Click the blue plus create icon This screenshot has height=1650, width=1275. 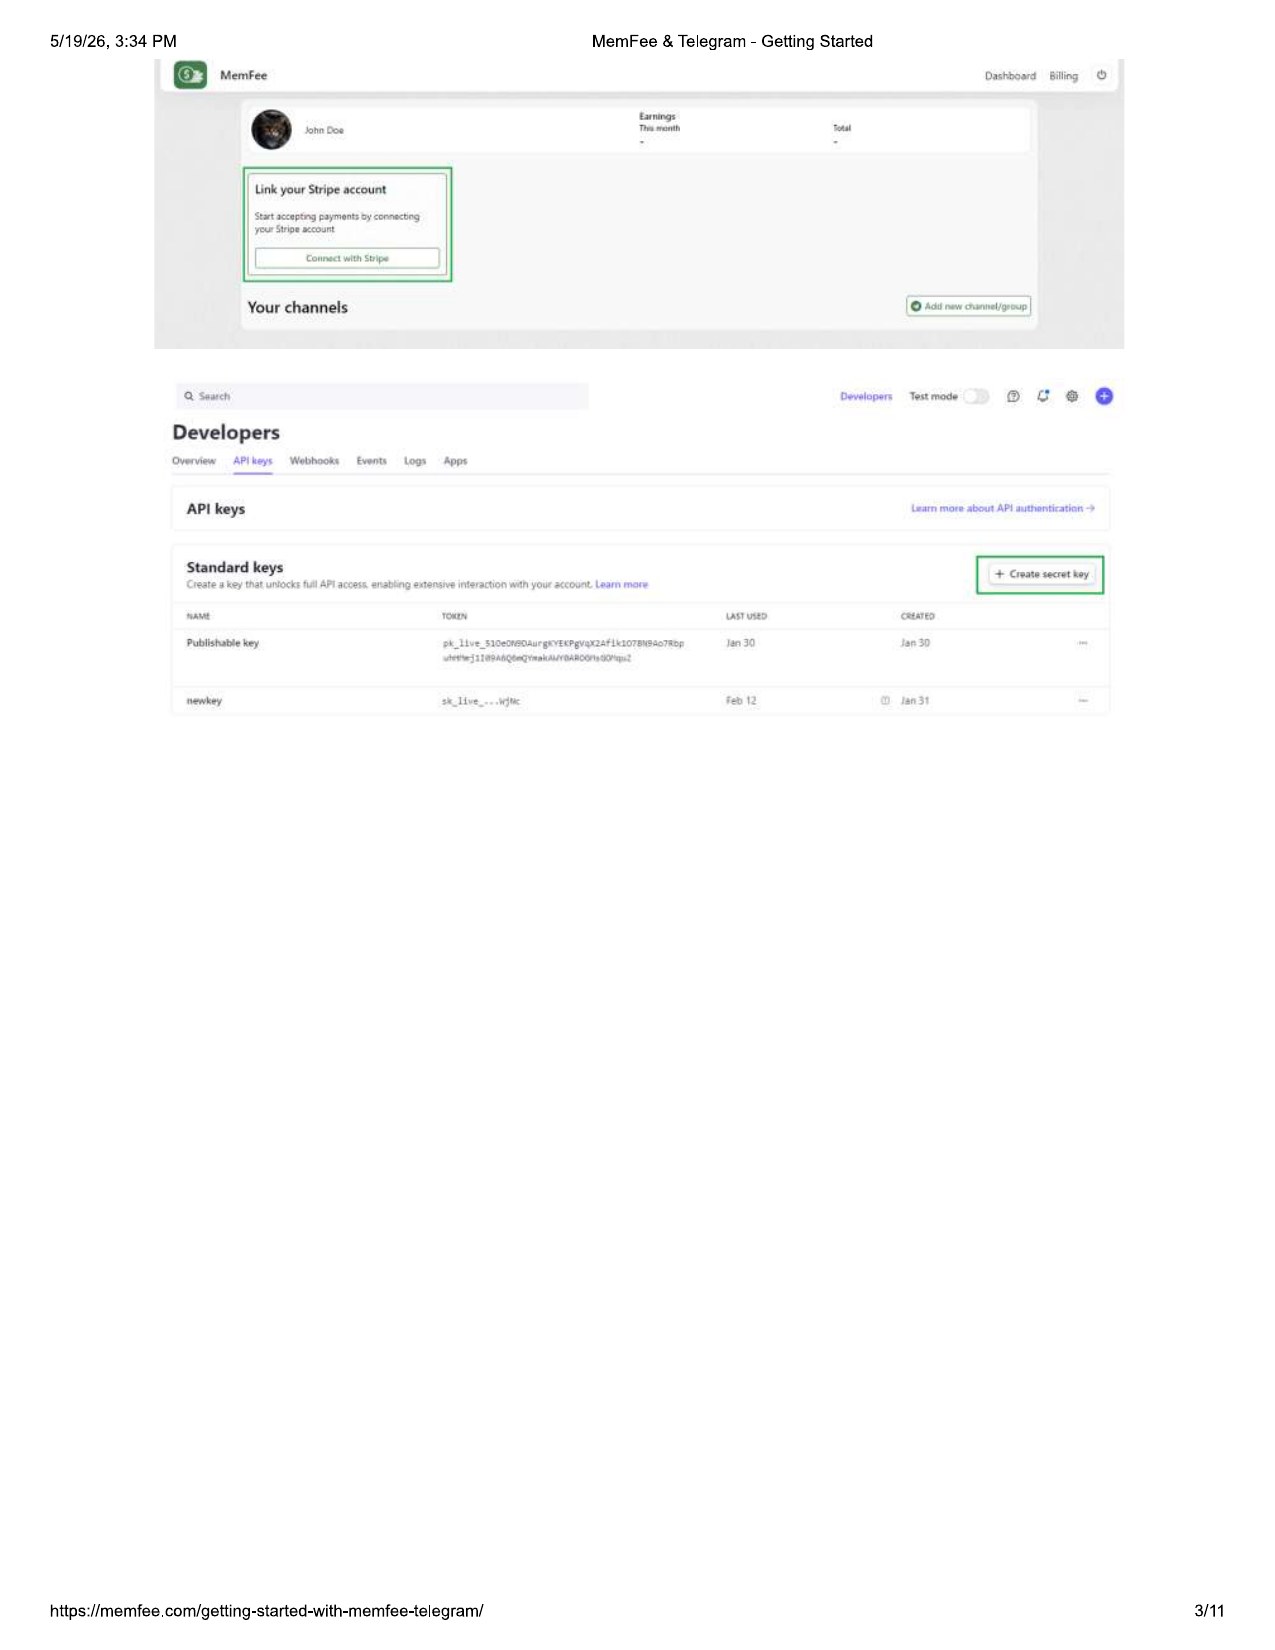tap(1104, 396)
